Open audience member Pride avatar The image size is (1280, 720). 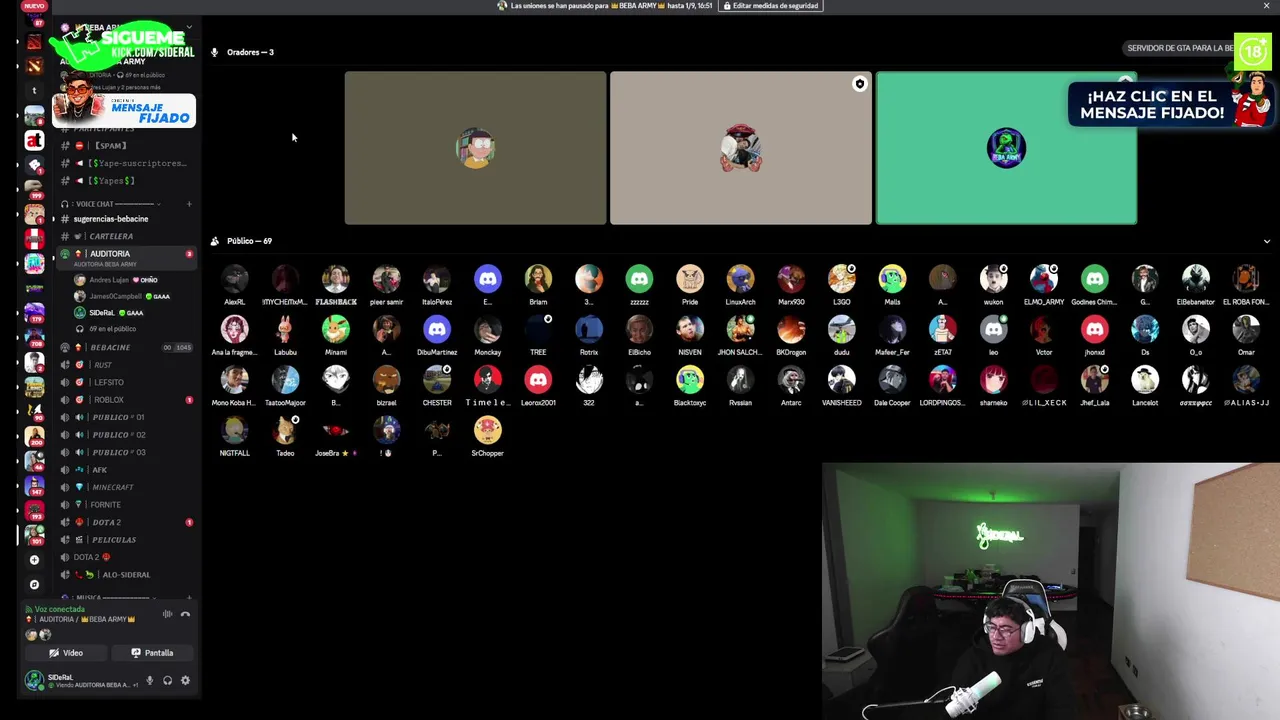pyautogui.click(x=690, y=279)
